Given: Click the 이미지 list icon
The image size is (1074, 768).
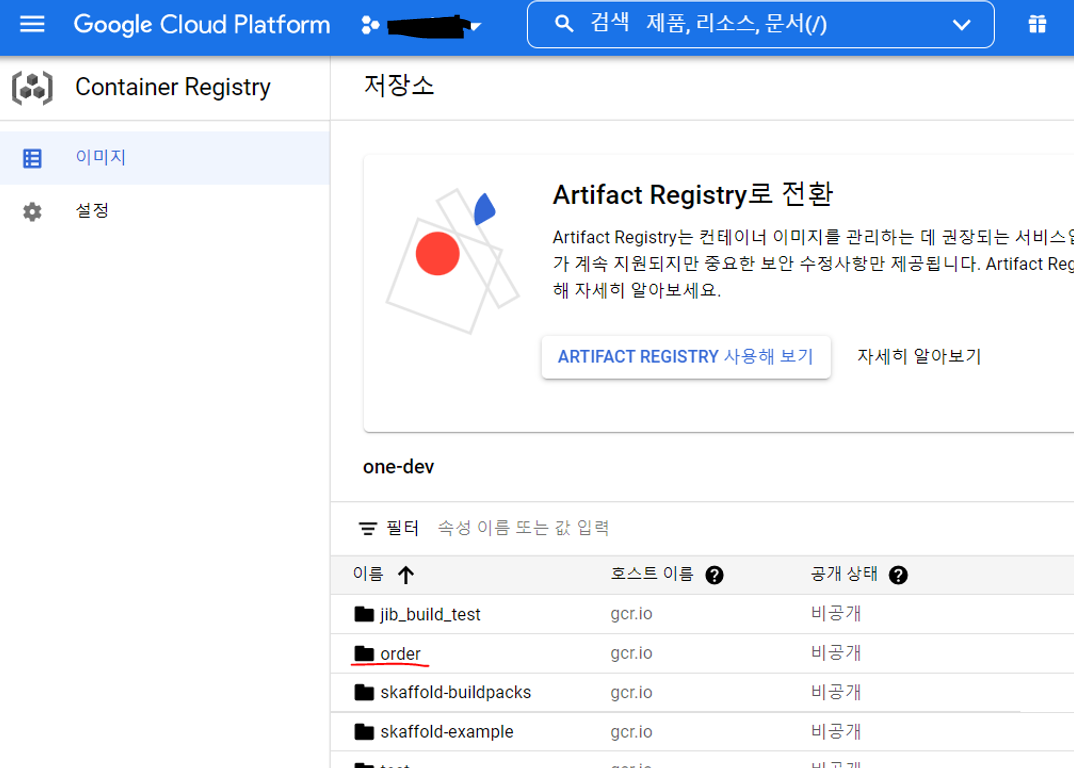Looking at the screenshot, I should click(32, 158).
